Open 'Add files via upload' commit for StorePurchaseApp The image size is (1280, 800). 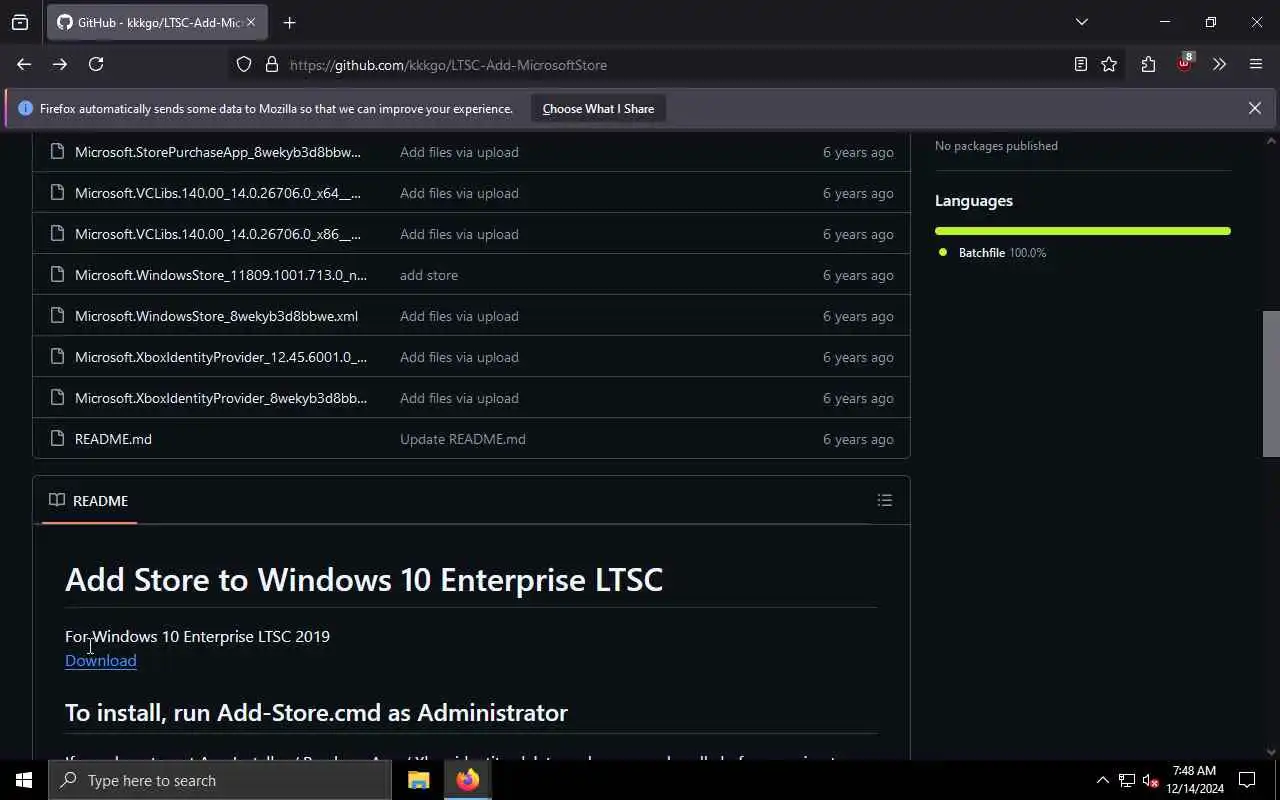click(x=459, y=152)
